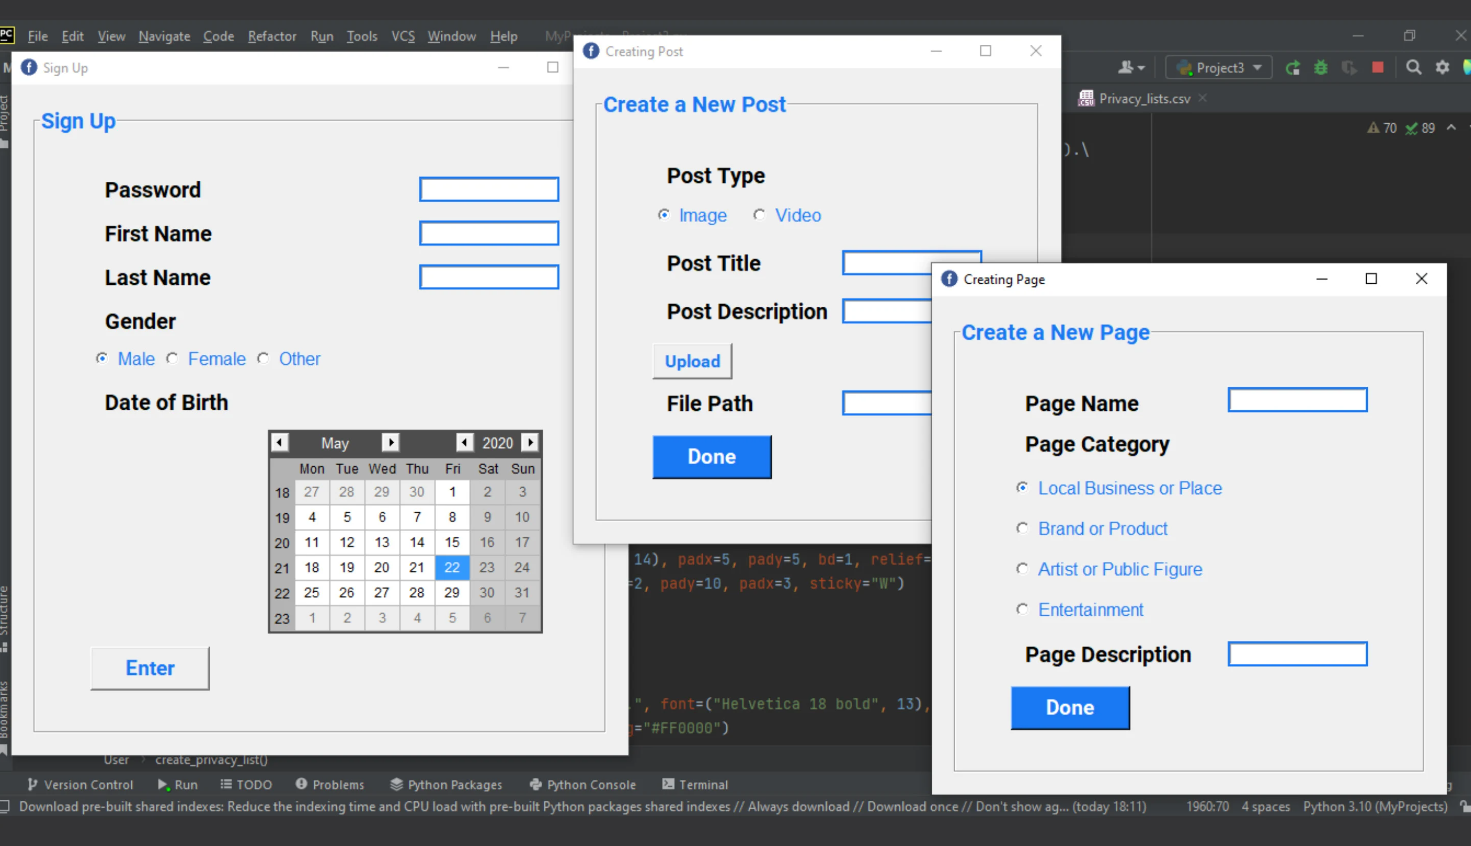The image size is (1471, 846).
Task: Select day 15 in May calendar
Action: coord(452,542)
